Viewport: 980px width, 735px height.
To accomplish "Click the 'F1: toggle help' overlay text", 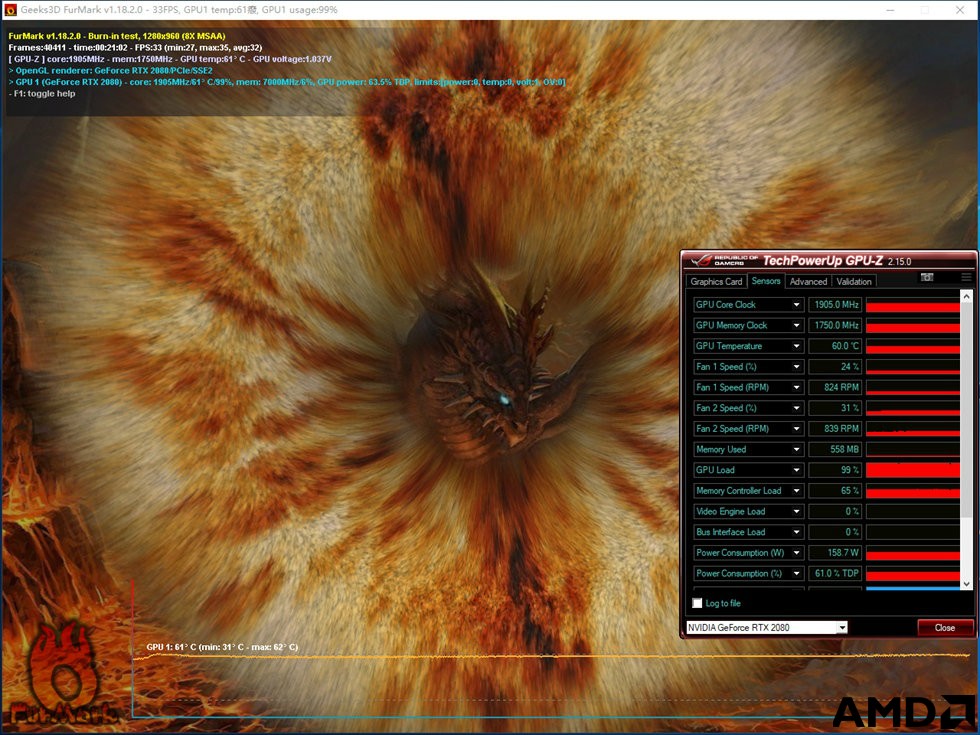I will pos(42,94).
